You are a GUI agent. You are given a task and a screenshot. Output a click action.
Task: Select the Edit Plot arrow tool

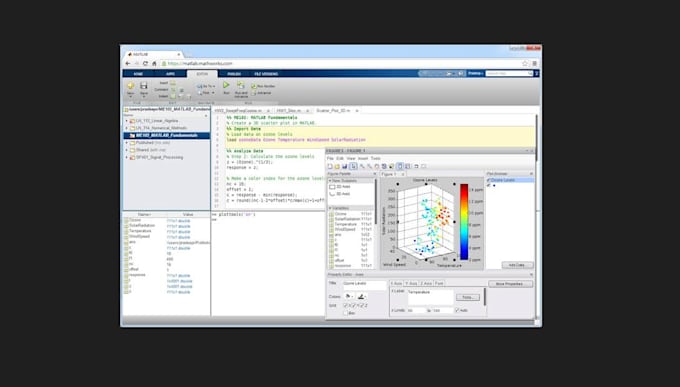click(353, 166)
